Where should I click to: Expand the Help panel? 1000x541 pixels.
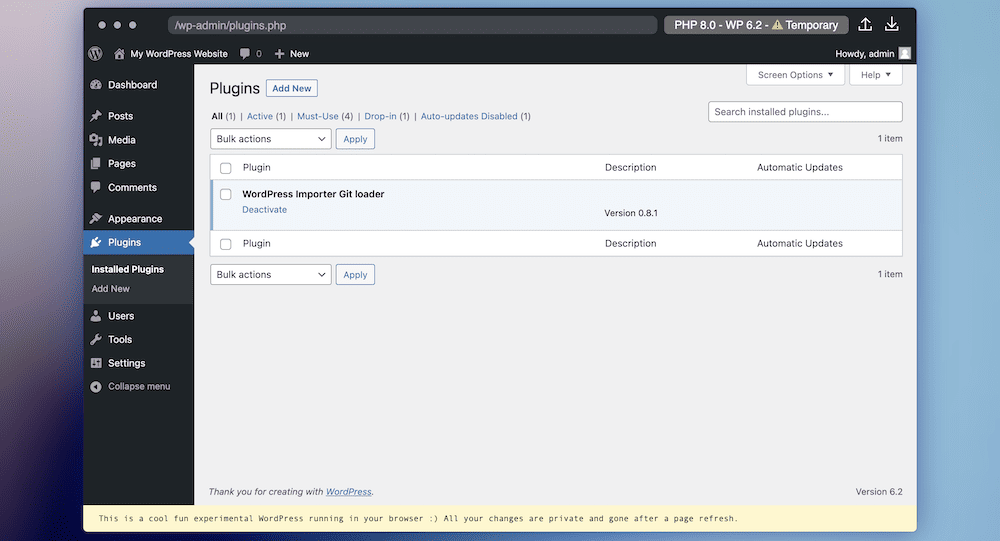click(876, 75)
